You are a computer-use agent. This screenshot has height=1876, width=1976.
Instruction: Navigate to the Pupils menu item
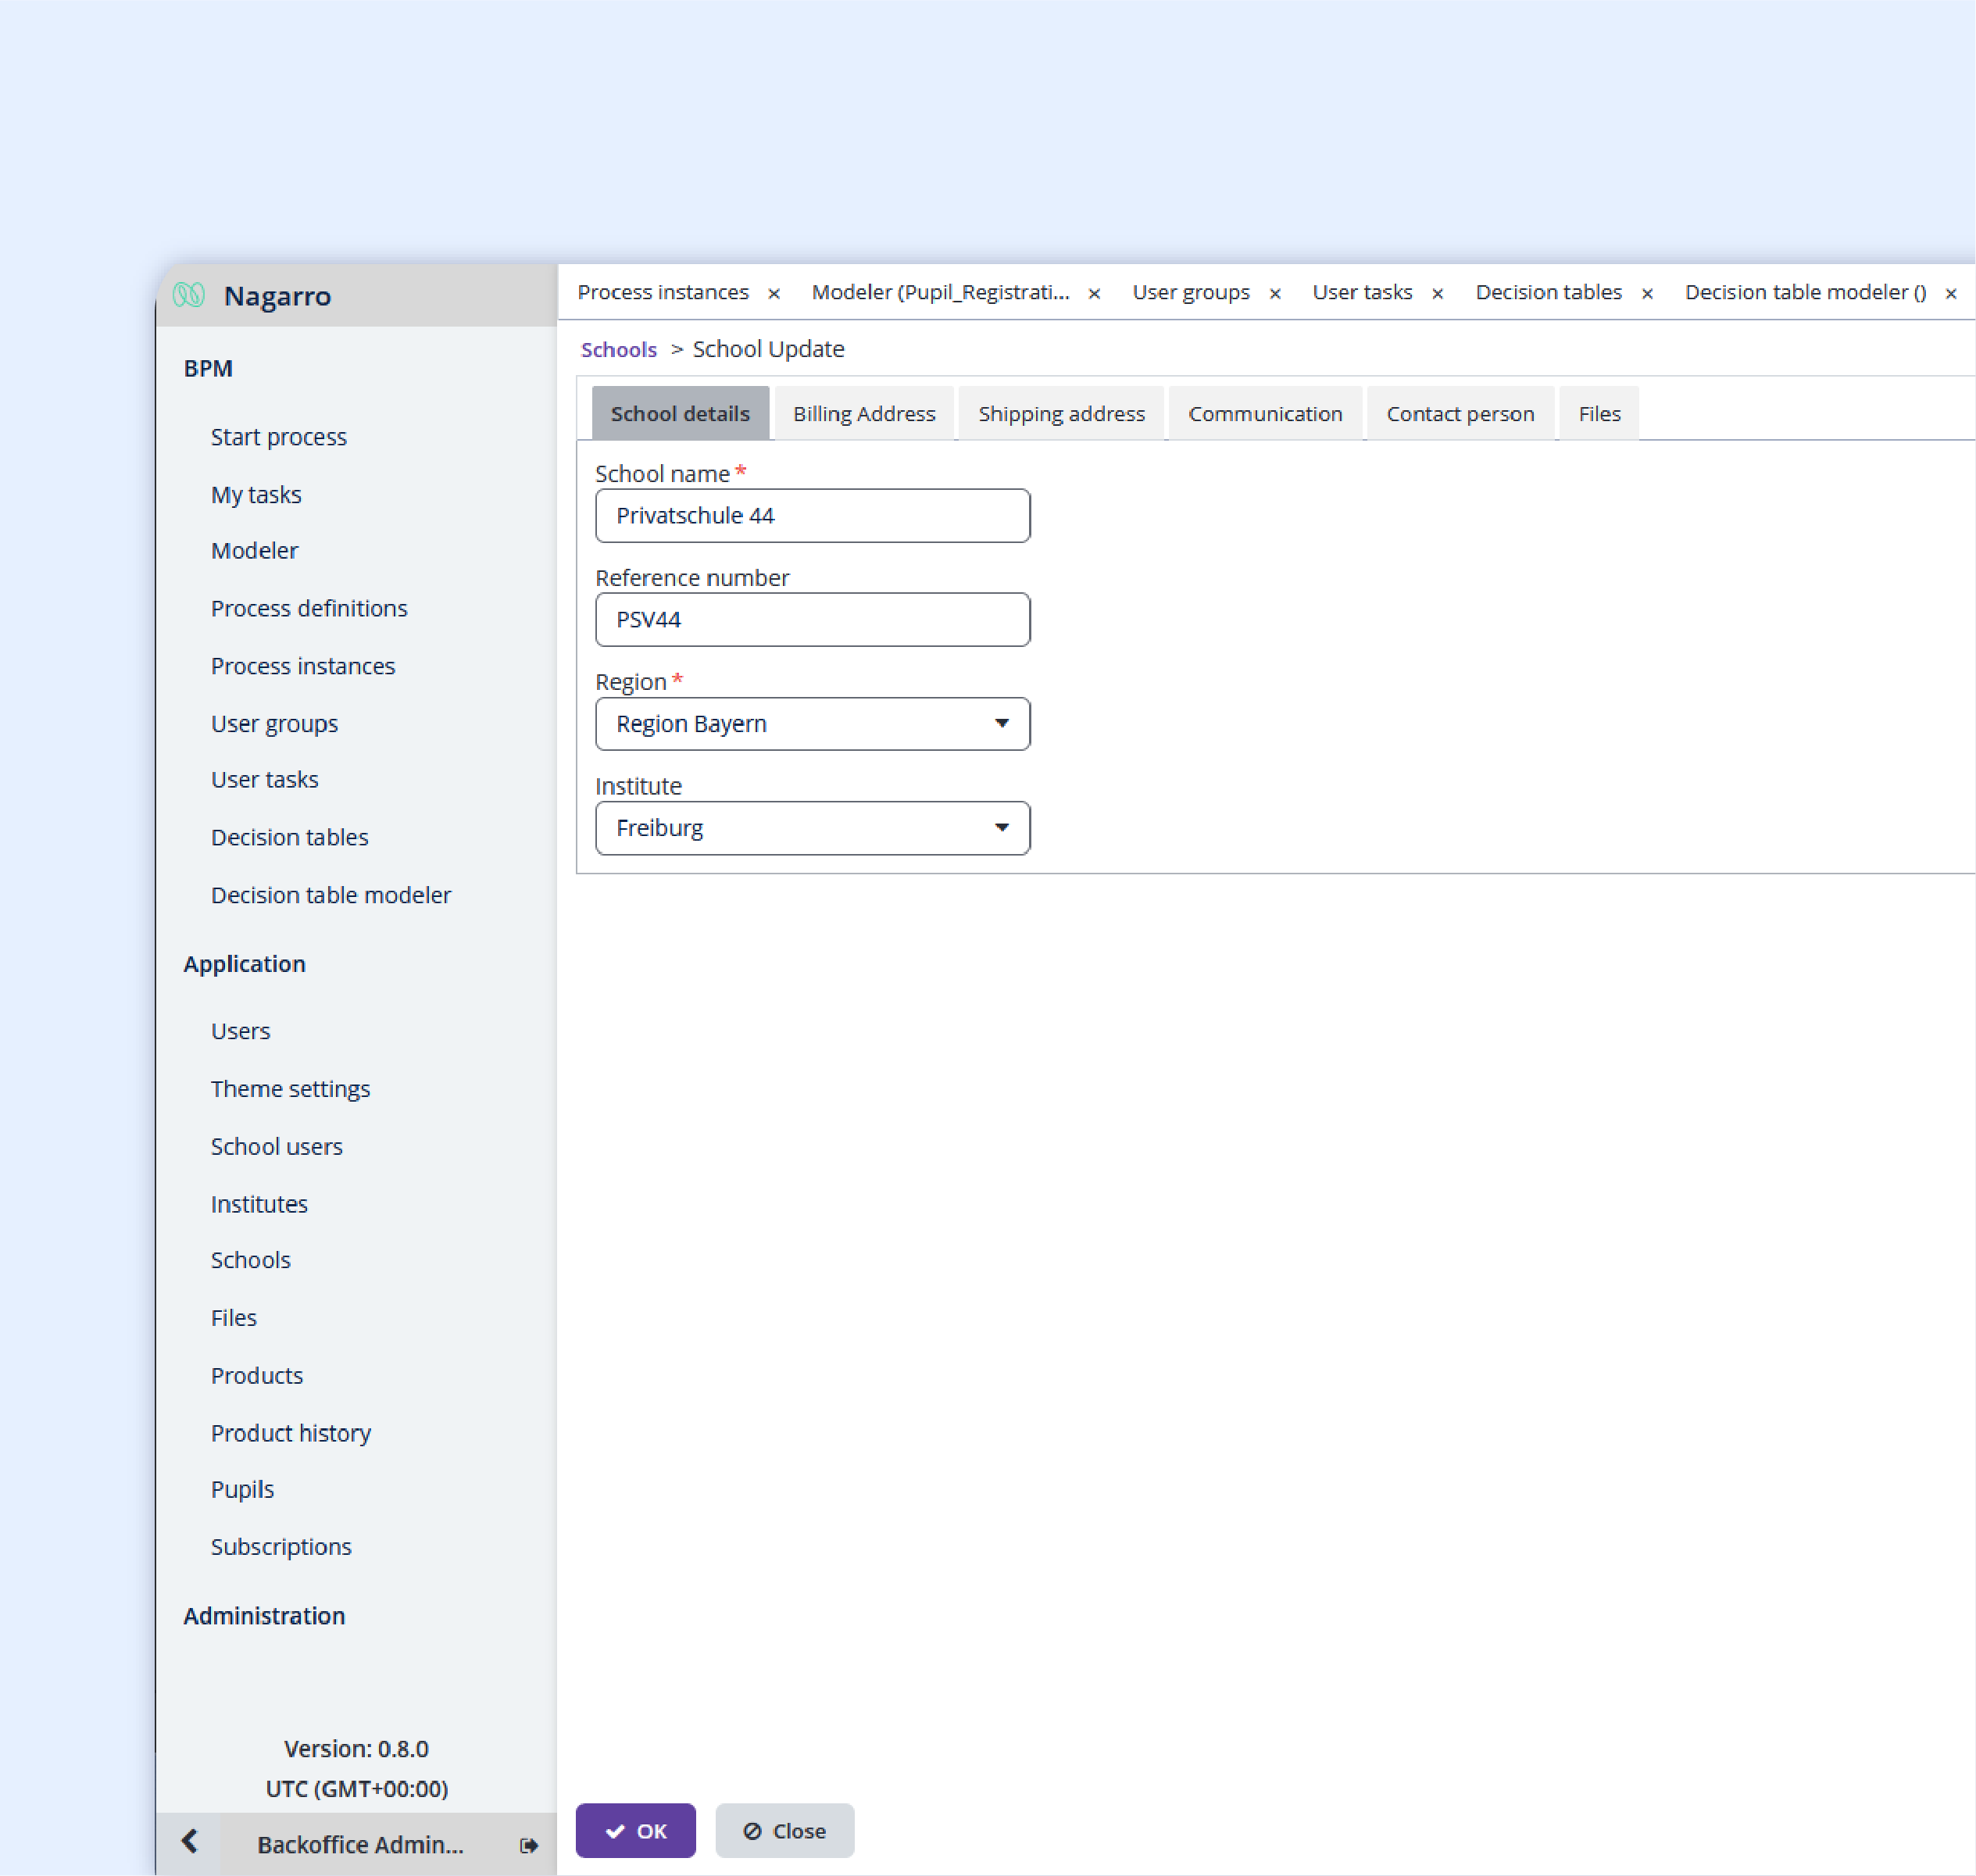(x=241, y=1490)
